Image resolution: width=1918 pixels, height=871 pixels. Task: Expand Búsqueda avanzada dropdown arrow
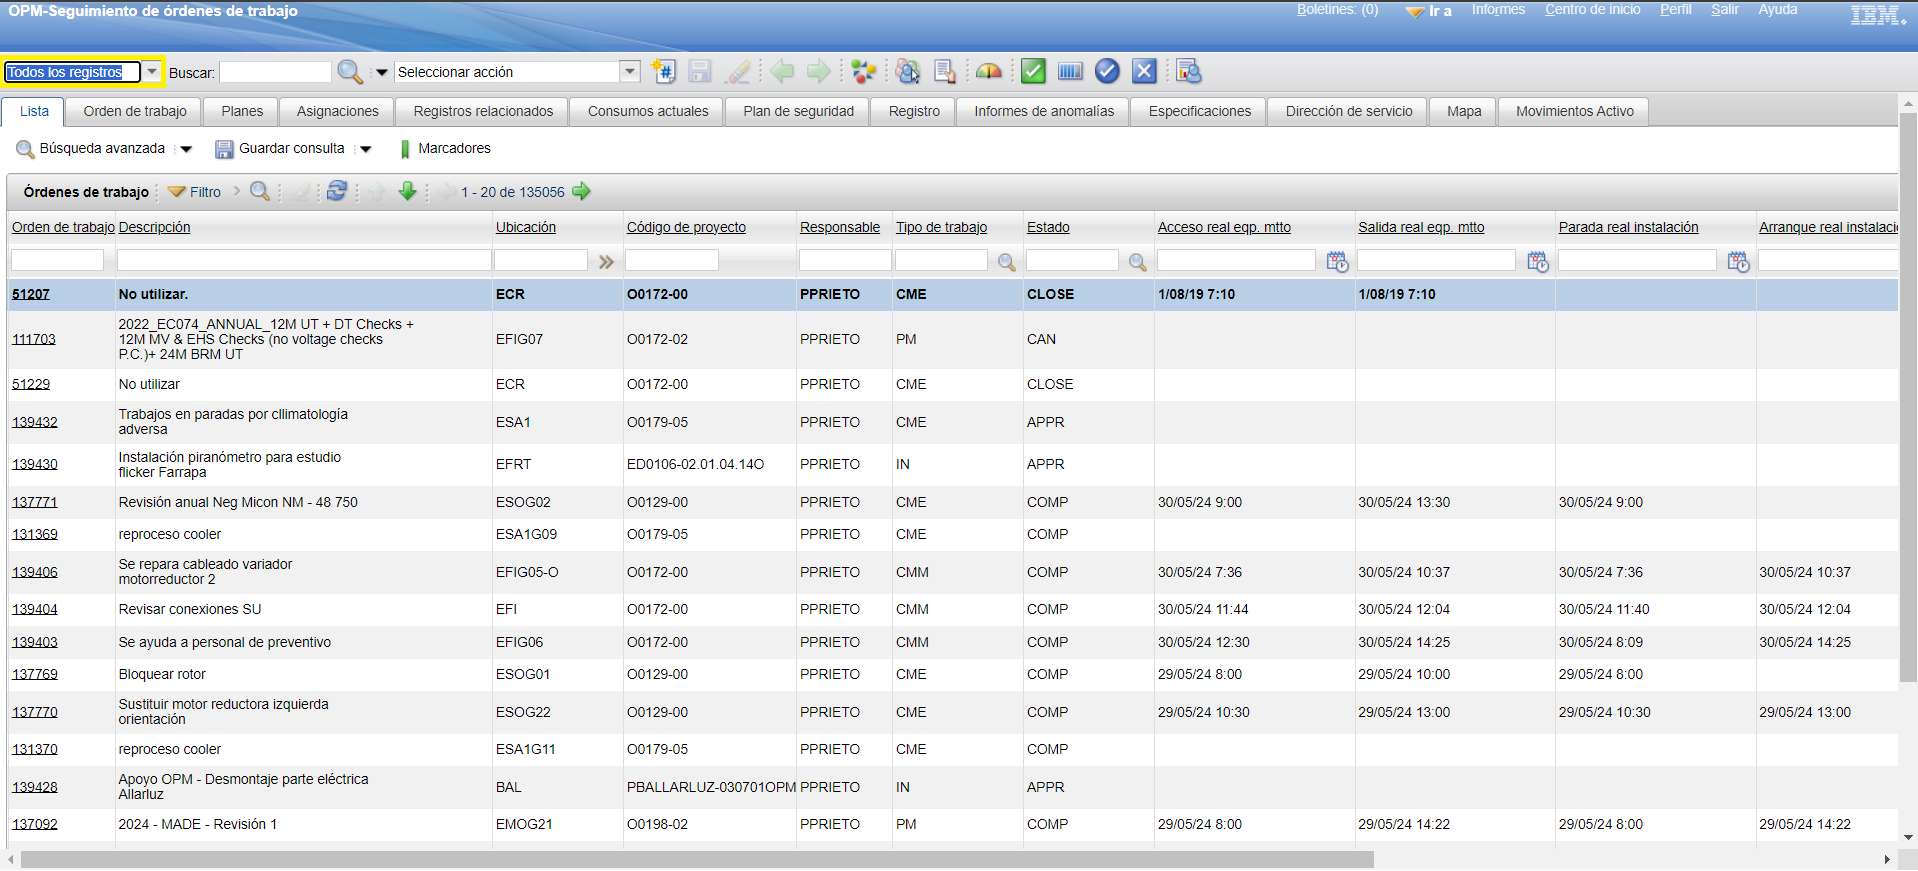pyautogui.click(x=186, y=149)
